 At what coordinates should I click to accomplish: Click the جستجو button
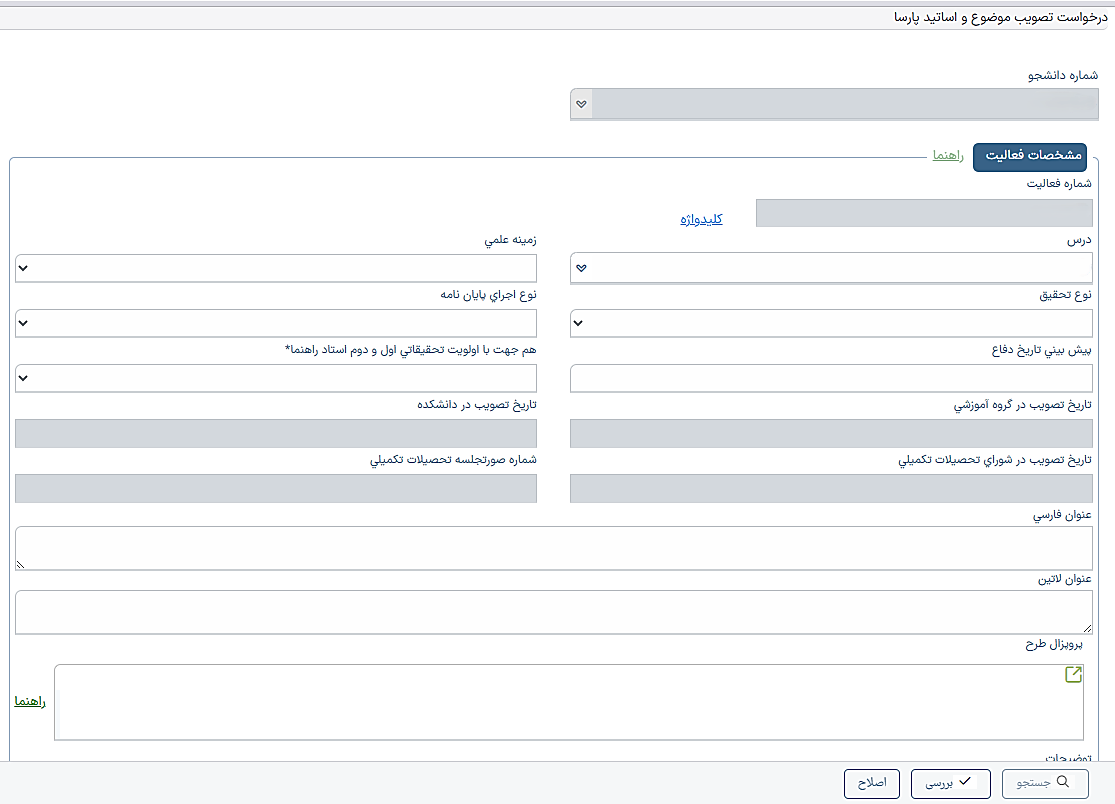[1045, 783]
